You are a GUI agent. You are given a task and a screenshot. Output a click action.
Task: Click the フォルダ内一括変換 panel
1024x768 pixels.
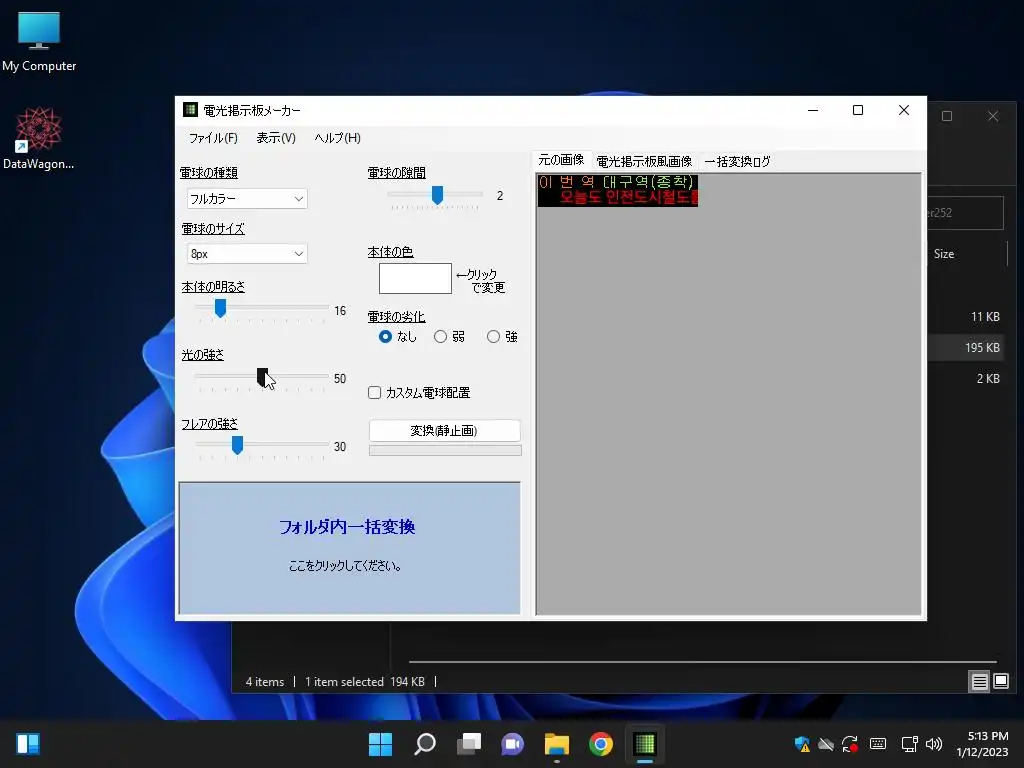coord(349,549)
